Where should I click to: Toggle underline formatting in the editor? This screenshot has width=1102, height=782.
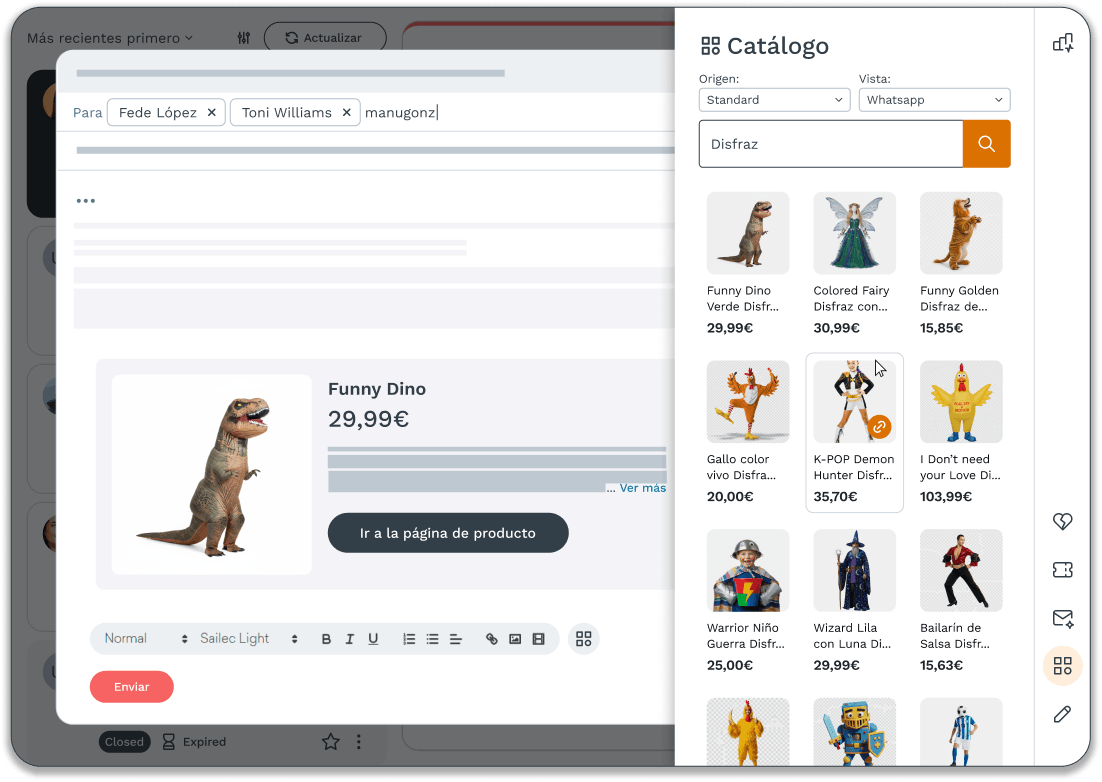(x=372, y=638)
